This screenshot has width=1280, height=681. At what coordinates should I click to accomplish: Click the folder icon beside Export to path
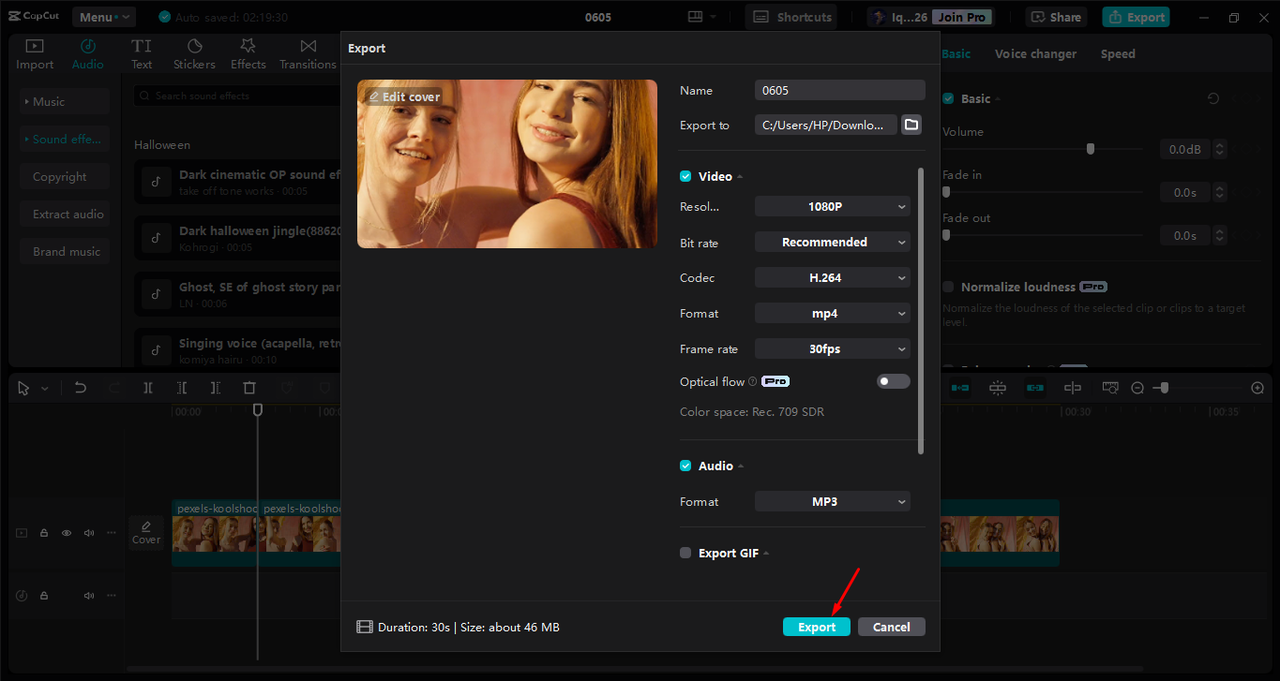911,125
